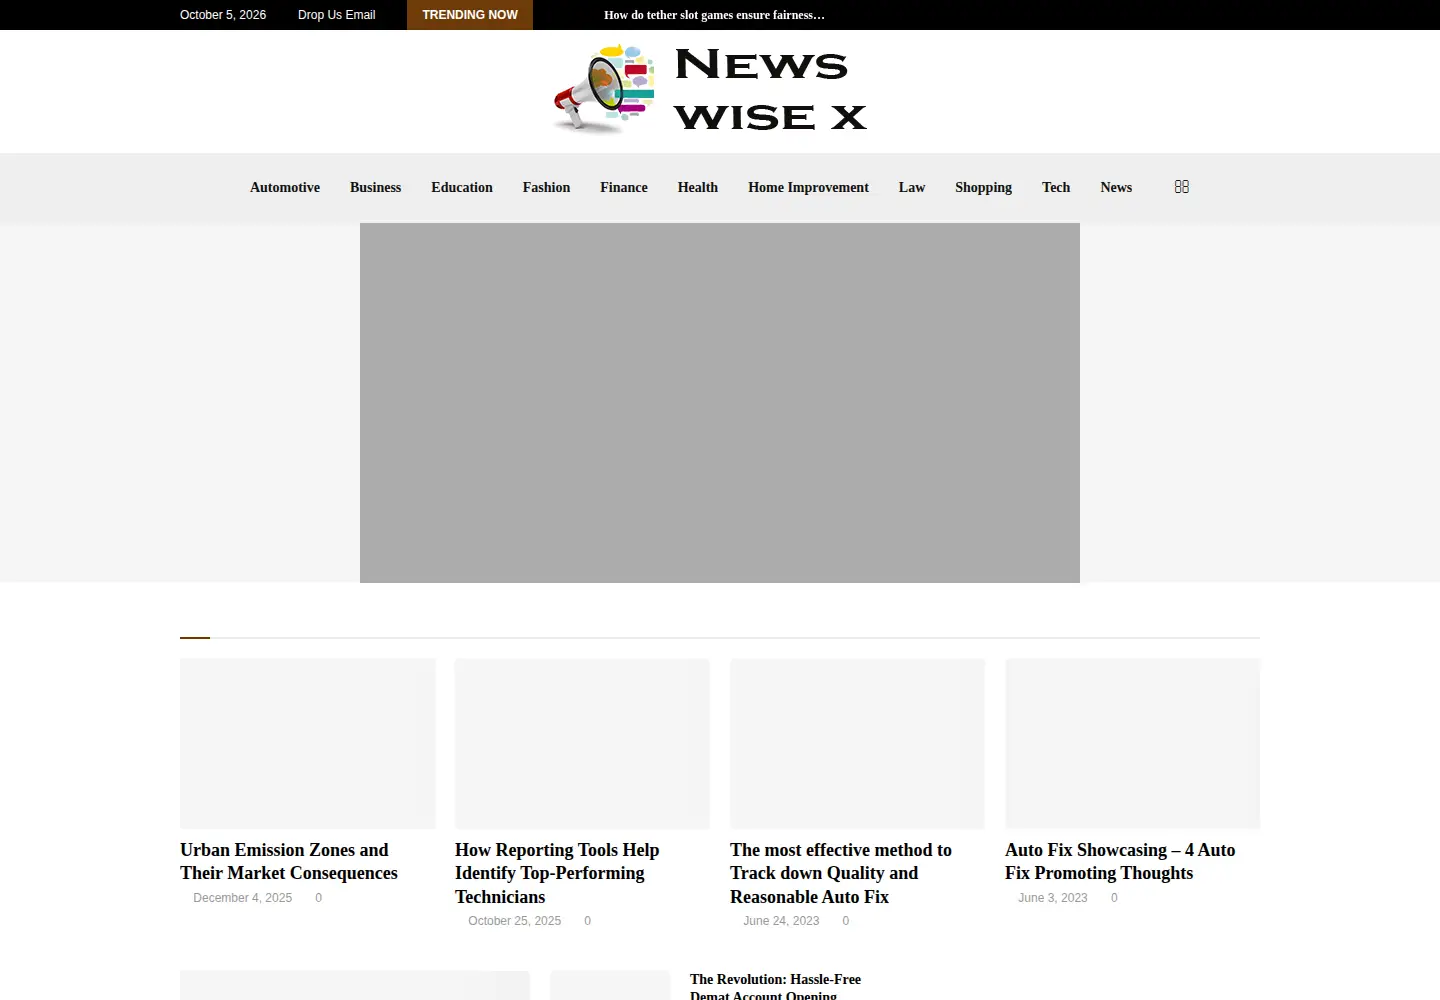Screen dimensions: 1440x1000
Task: Click the large gray banner placeholder
Action: click(720, 403)
